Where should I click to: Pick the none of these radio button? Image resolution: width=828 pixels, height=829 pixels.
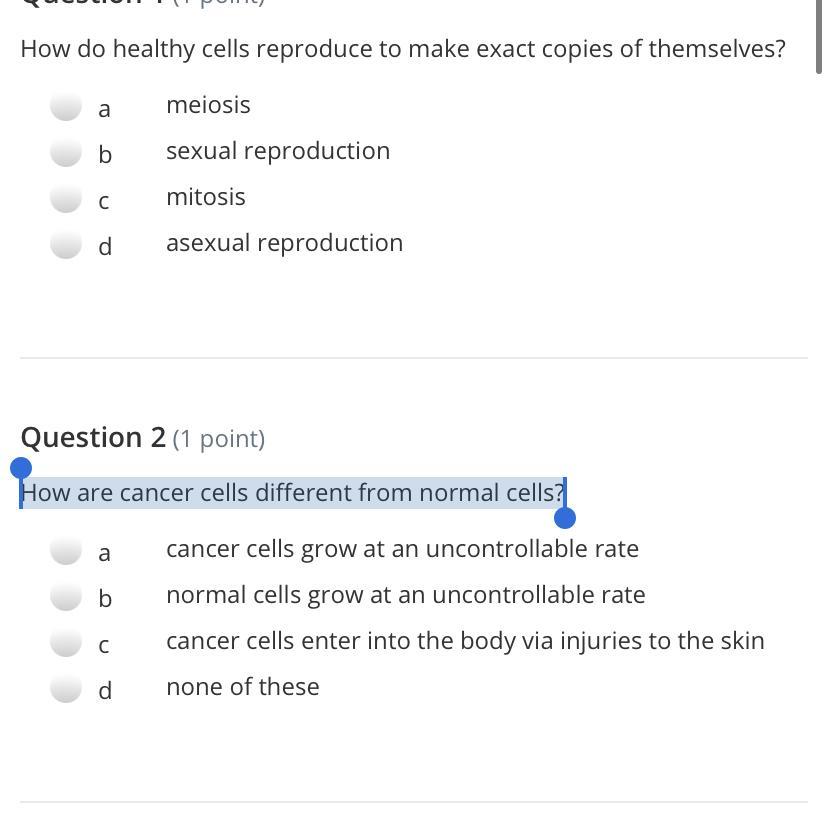coord(66,687)
